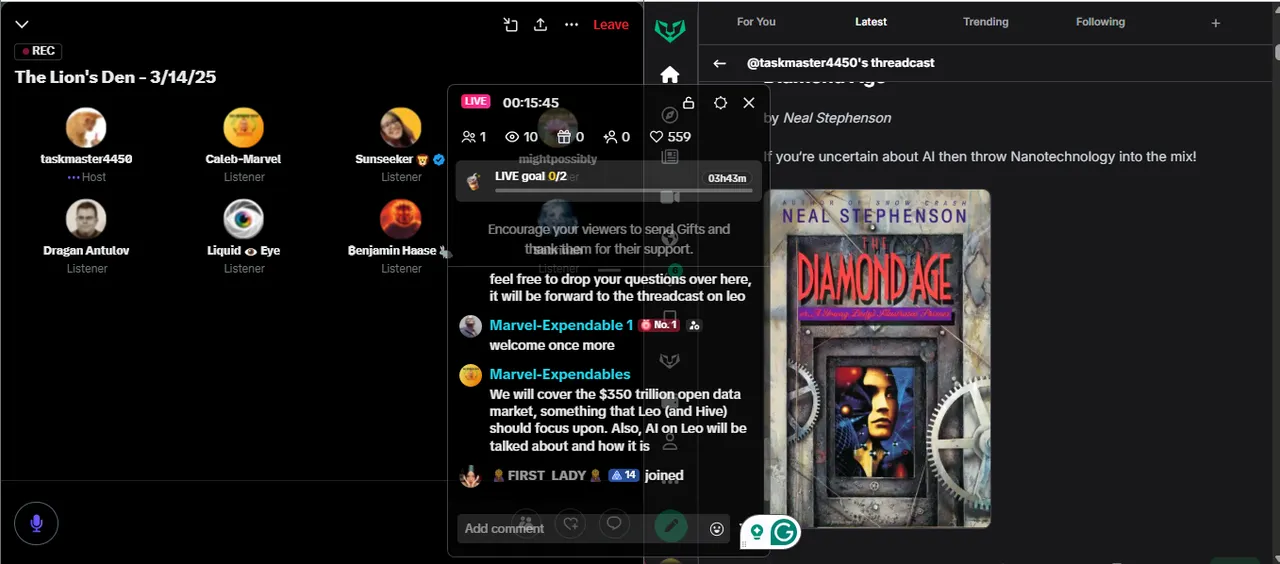Share the Lion's Den space via share icon
This screenshot has width=1280, height=564.
540,25
